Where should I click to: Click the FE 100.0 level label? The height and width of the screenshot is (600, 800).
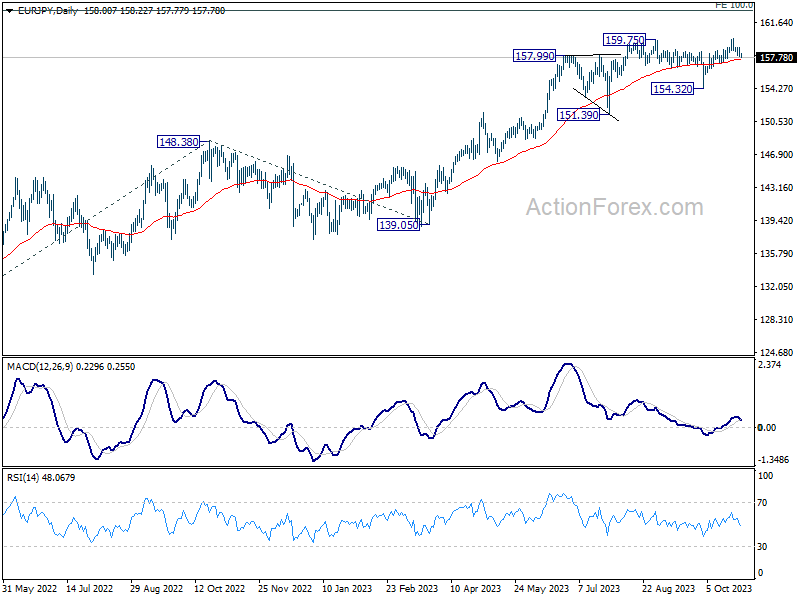[x=734, y=5]
